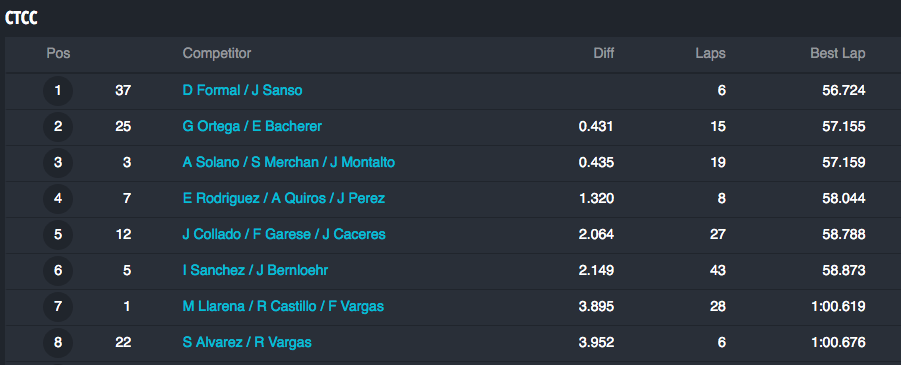This screenshot has height=365, width=901.
Task: Click position 2 circle badge
Action: (x=58, y=126)
